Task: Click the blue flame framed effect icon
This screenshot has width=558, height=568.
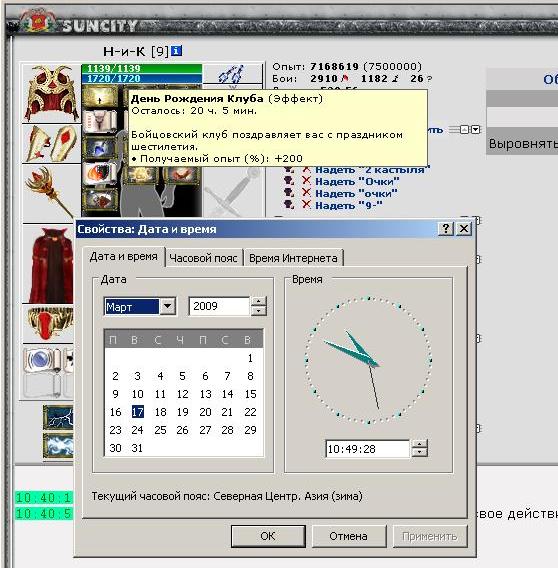Action: pos(100,148)
